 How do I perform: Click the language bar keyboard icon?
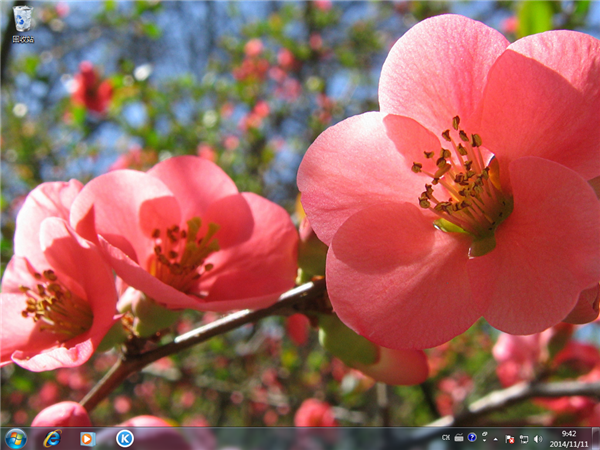(459, 438)
